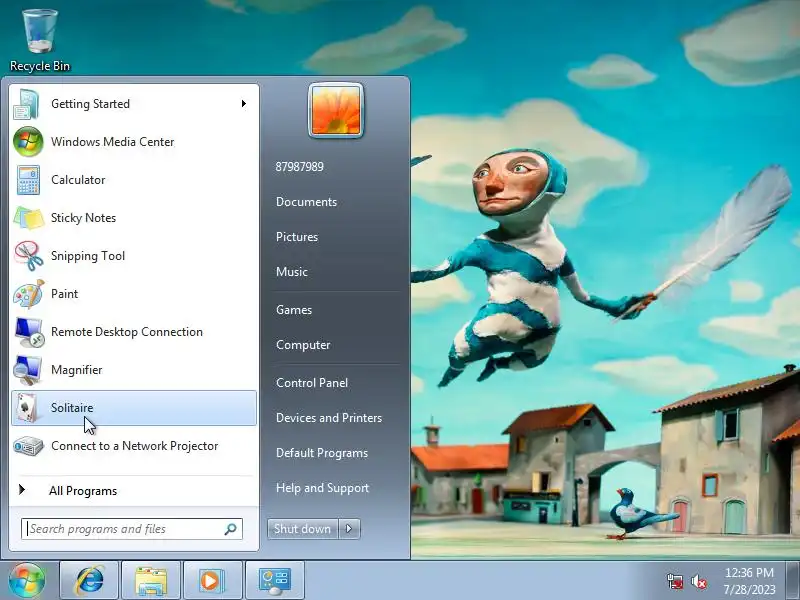Click the Calculator icon
The height and width of the screenshot is (600, 800).
tap(28, 180)
